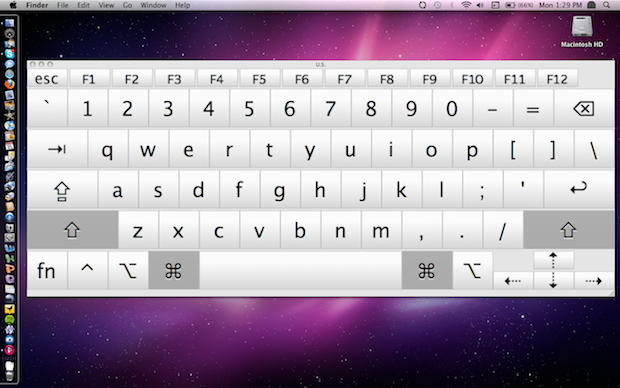620x388 pixels.
Task: Click the letter p key
Action: point(473,149)
